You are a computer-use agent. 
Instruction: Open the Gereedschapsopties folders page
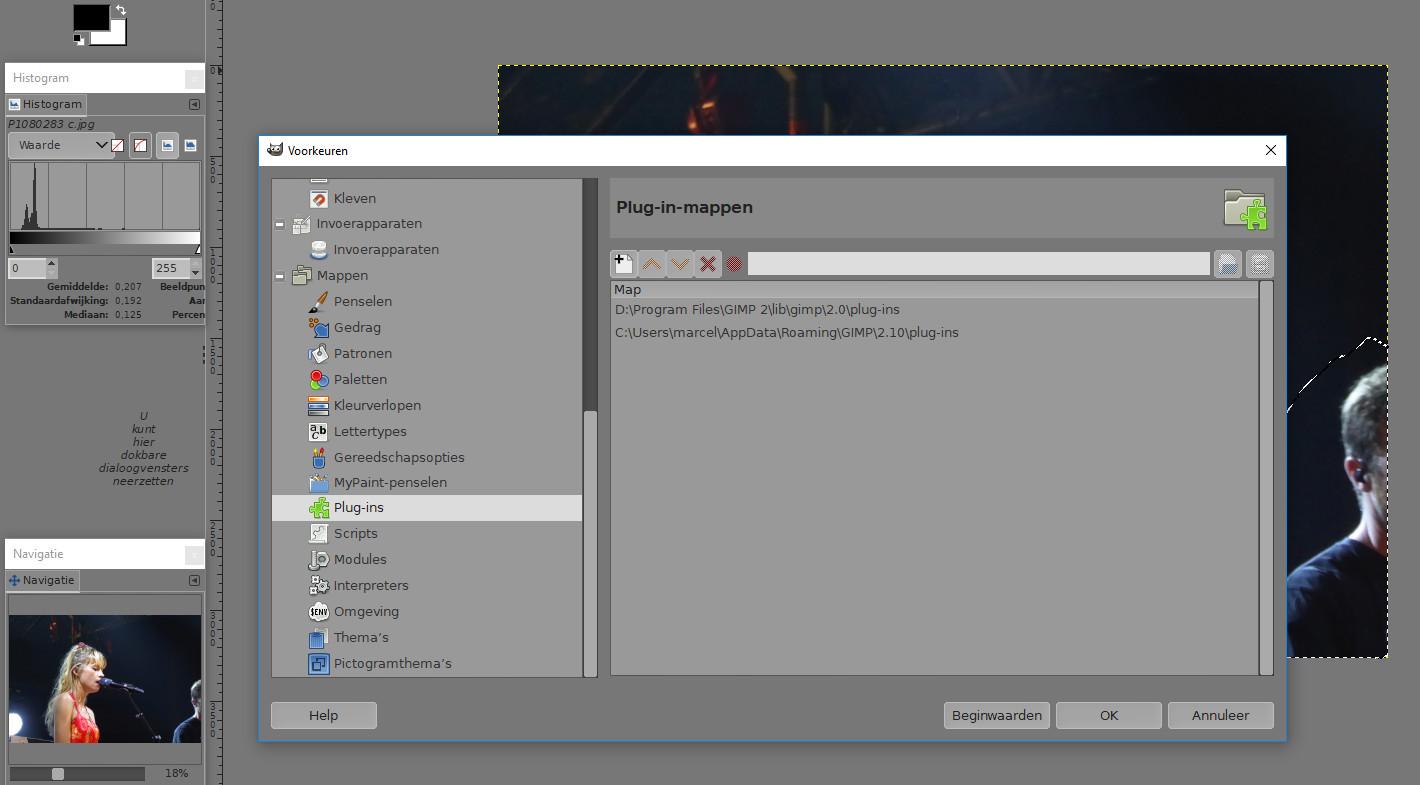point(399,458)
